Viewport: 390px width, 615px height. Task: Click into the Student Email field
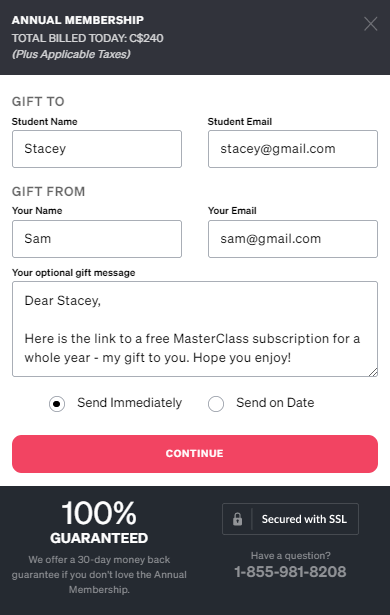pos(293,149)
